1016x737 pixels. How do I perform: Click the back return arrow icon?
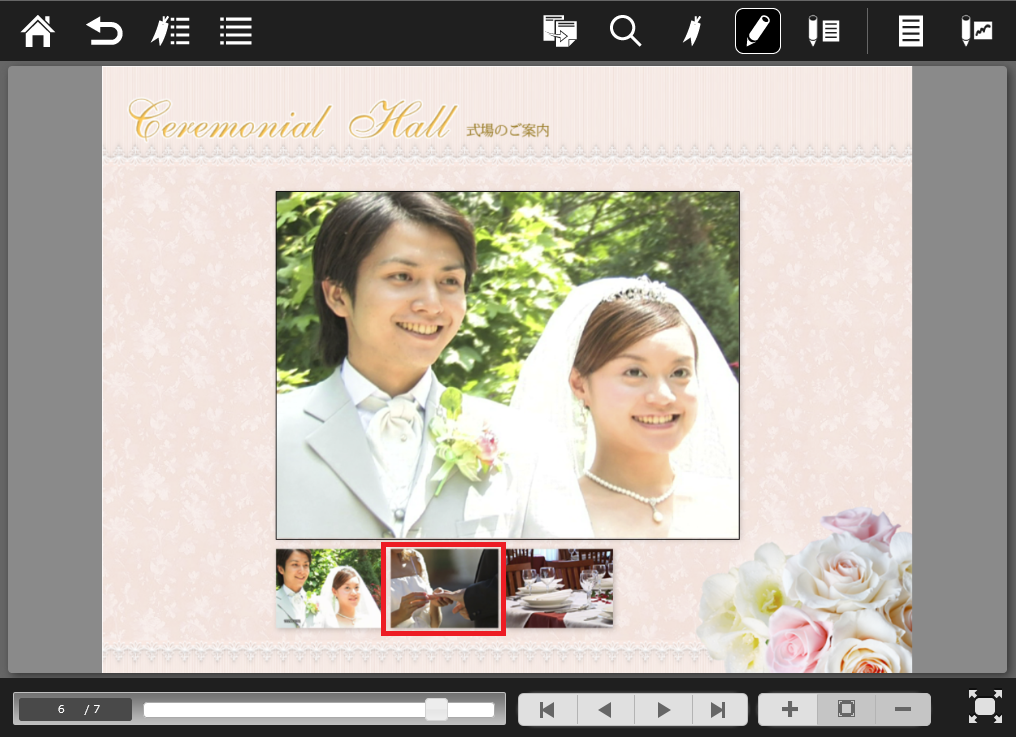104,31
